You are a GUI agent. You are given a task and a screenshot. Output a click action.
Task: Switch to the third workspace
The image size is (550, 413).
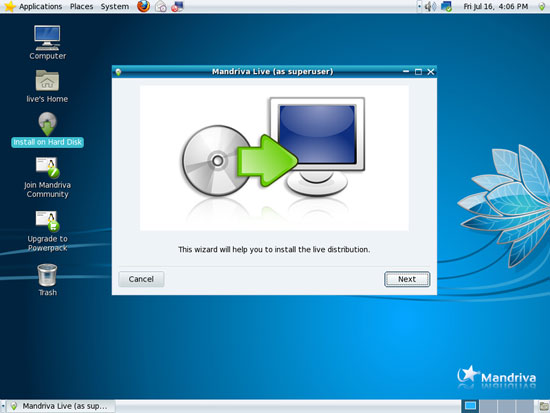pos(506,406)
